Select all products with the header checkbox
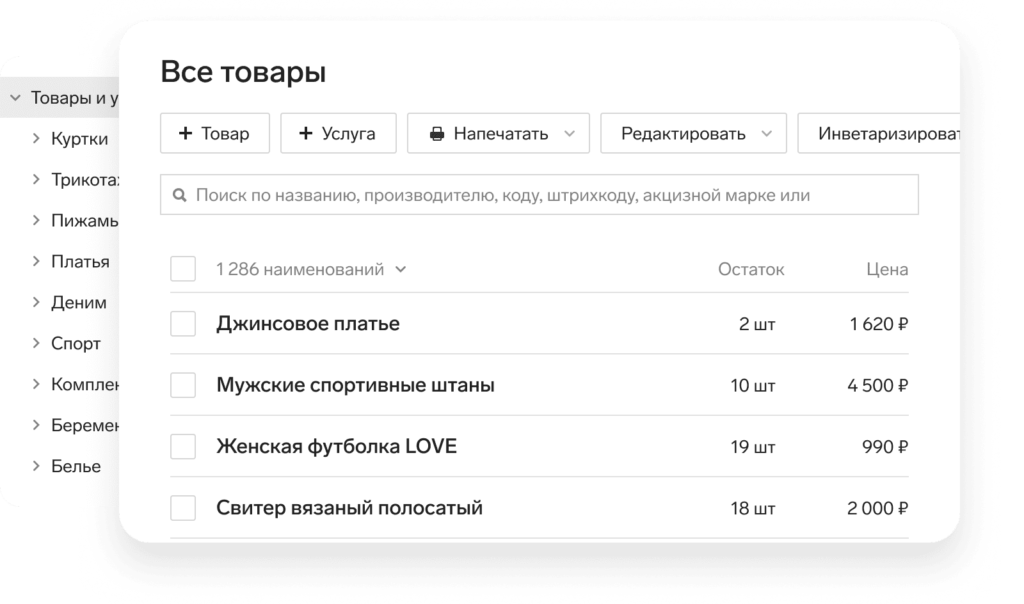Screen dimensions: 1024x604 coord(182,268)
